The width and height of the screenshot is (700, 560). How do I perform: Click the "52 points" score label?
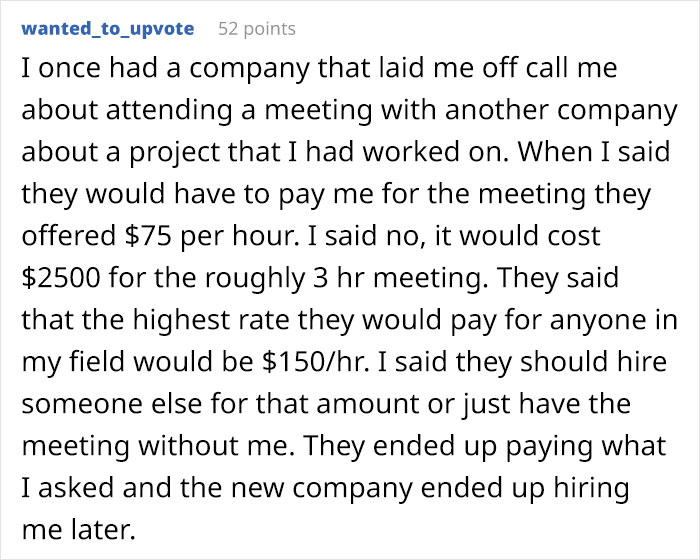(x=257, y=28)
